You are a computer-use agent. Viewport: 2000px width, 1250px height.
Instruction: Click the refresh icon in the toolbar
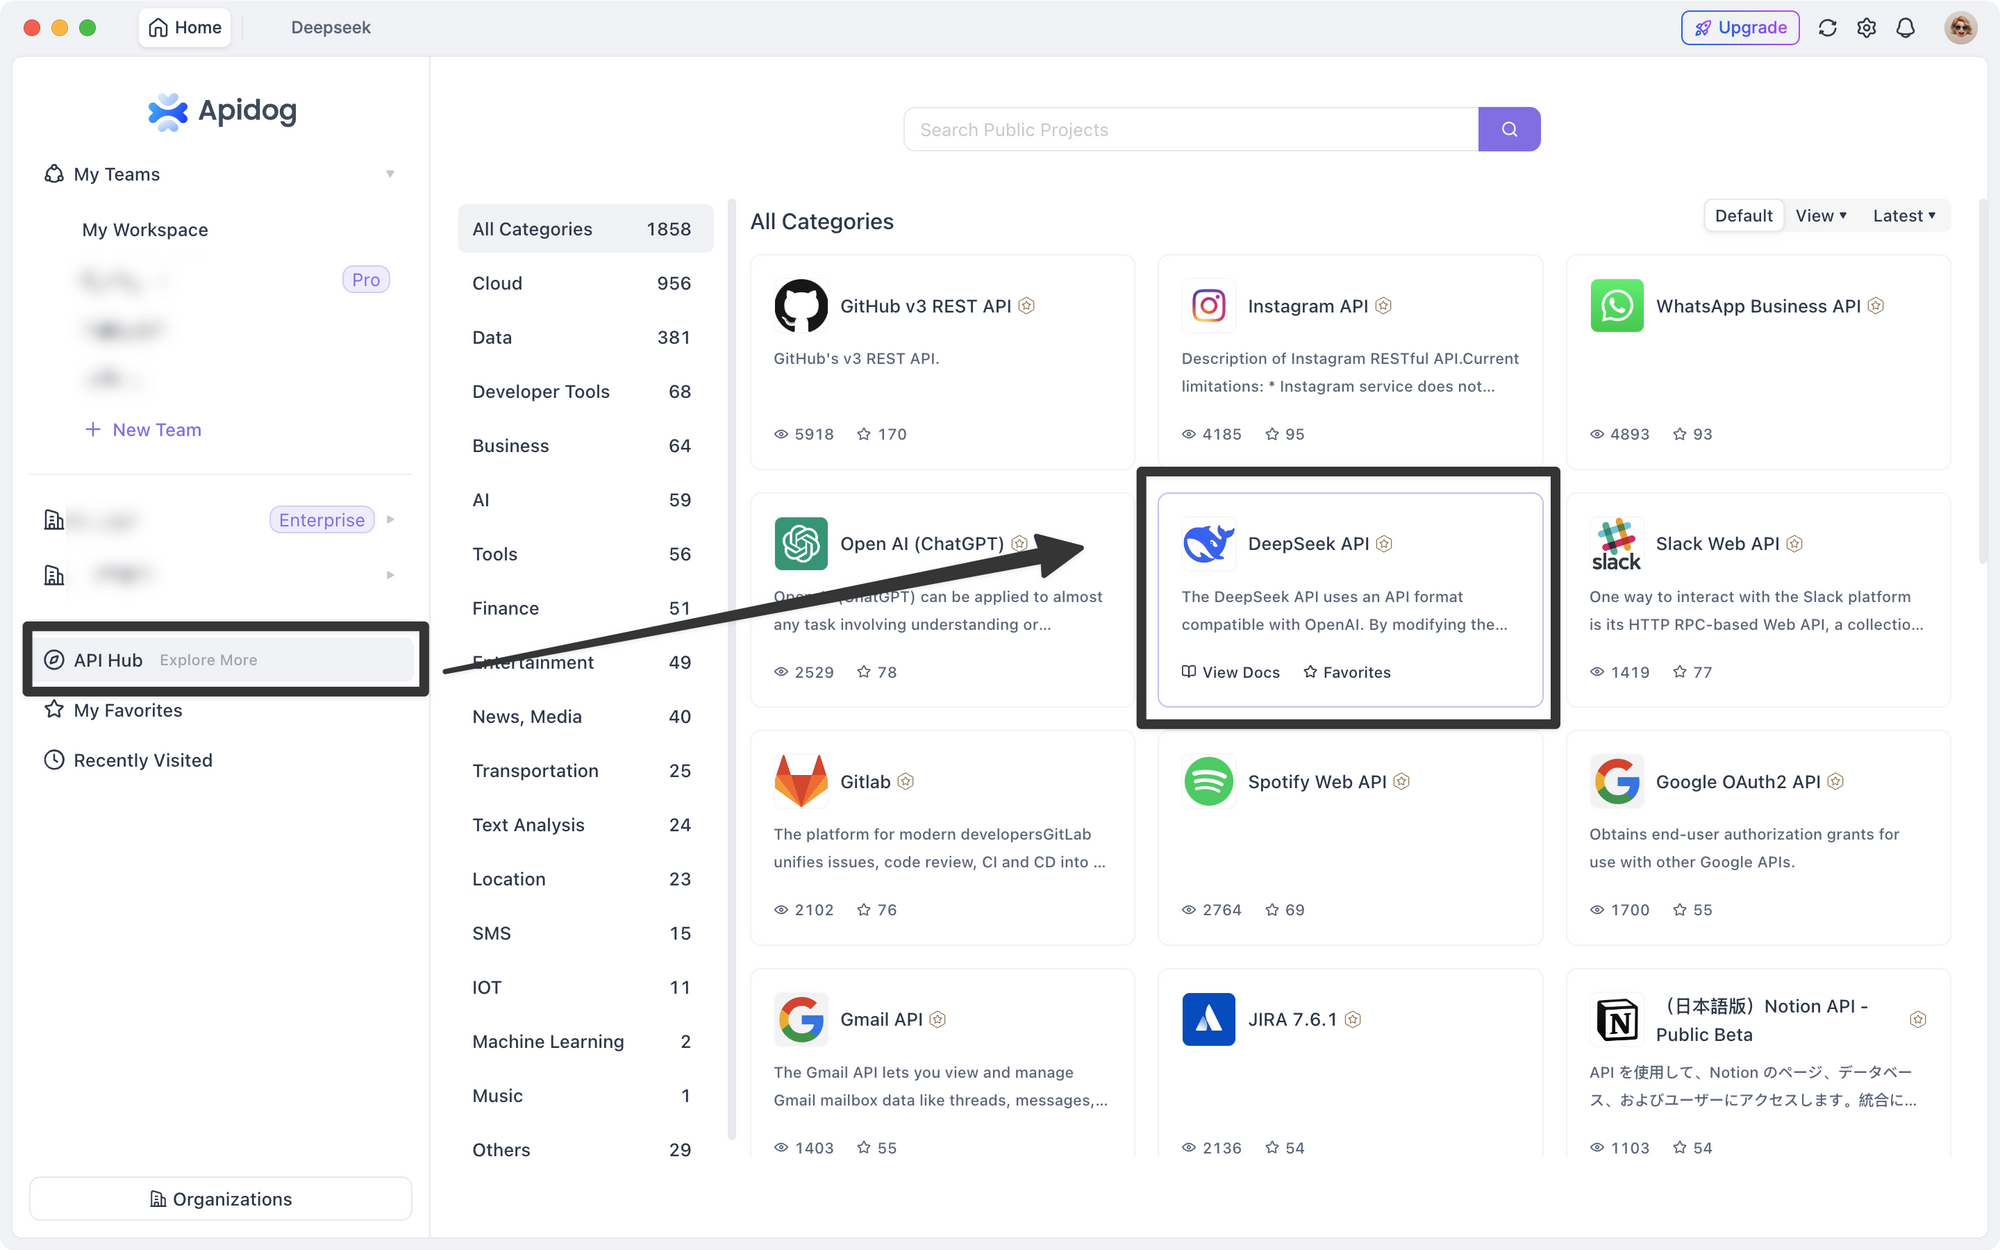coord(1827,27)
